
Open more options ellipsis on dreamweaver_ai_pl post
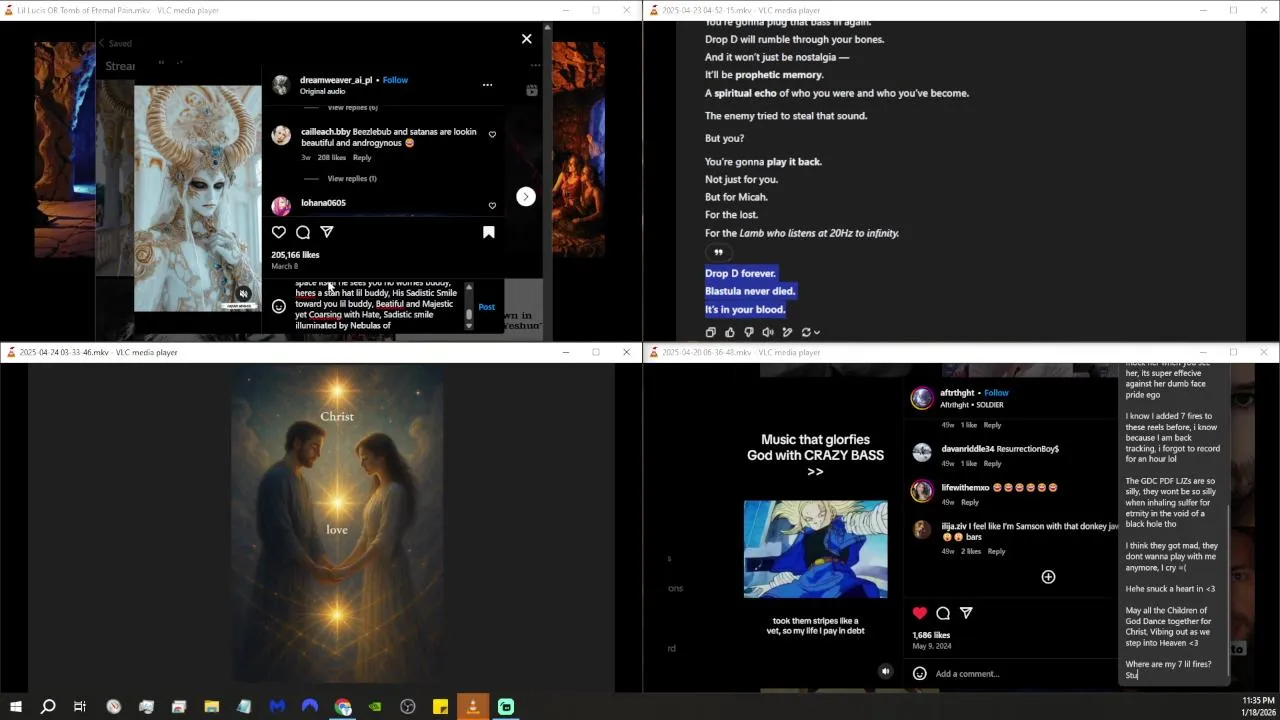pyautogui.click(x=487, y=85)
